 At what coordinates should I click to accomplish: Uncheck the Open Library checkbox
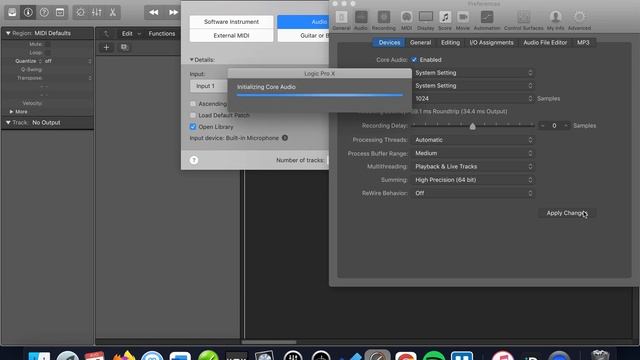coord(193,127)
